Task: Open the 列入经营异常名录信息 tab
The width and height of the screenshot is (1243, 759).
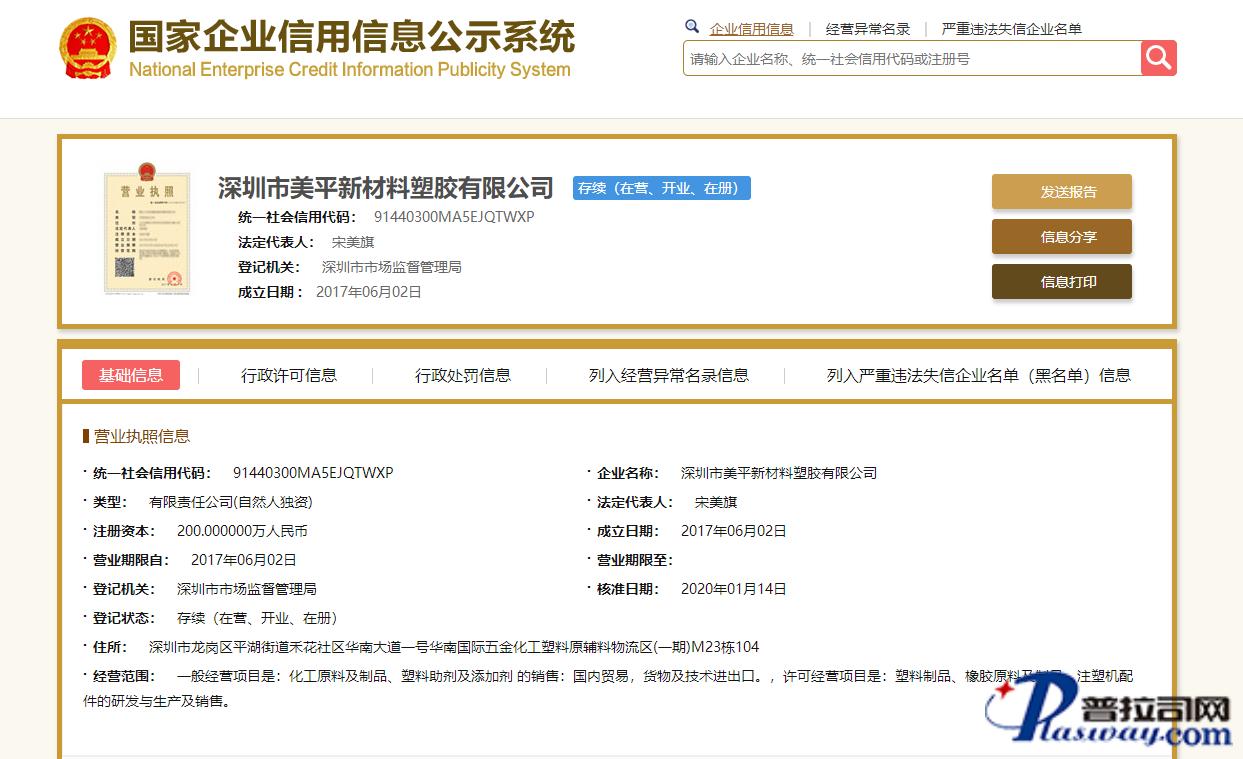Action: pyautogui.click(x=668, y=375)
